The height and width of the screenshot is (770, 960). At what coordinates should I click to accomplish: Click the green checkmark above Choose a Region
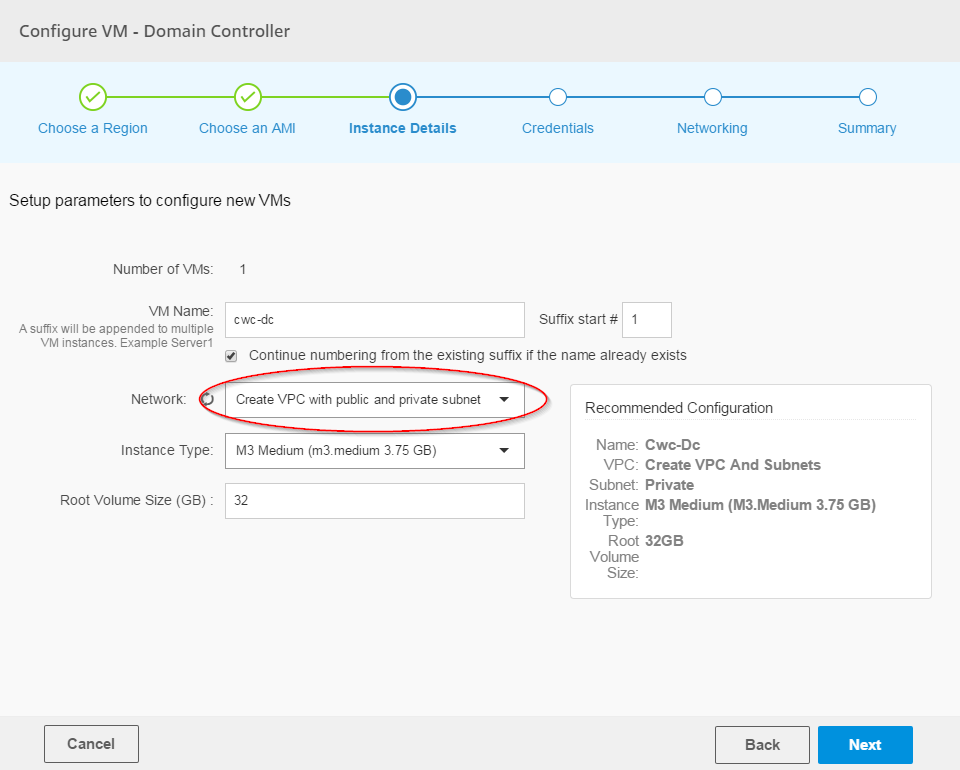(93, 97)
